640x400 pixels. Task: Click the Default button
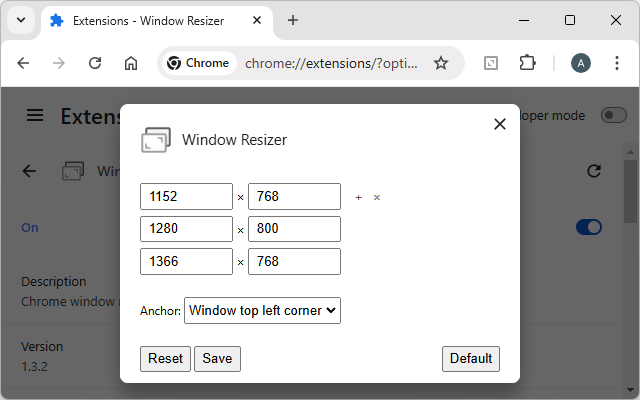pos(471,359)
